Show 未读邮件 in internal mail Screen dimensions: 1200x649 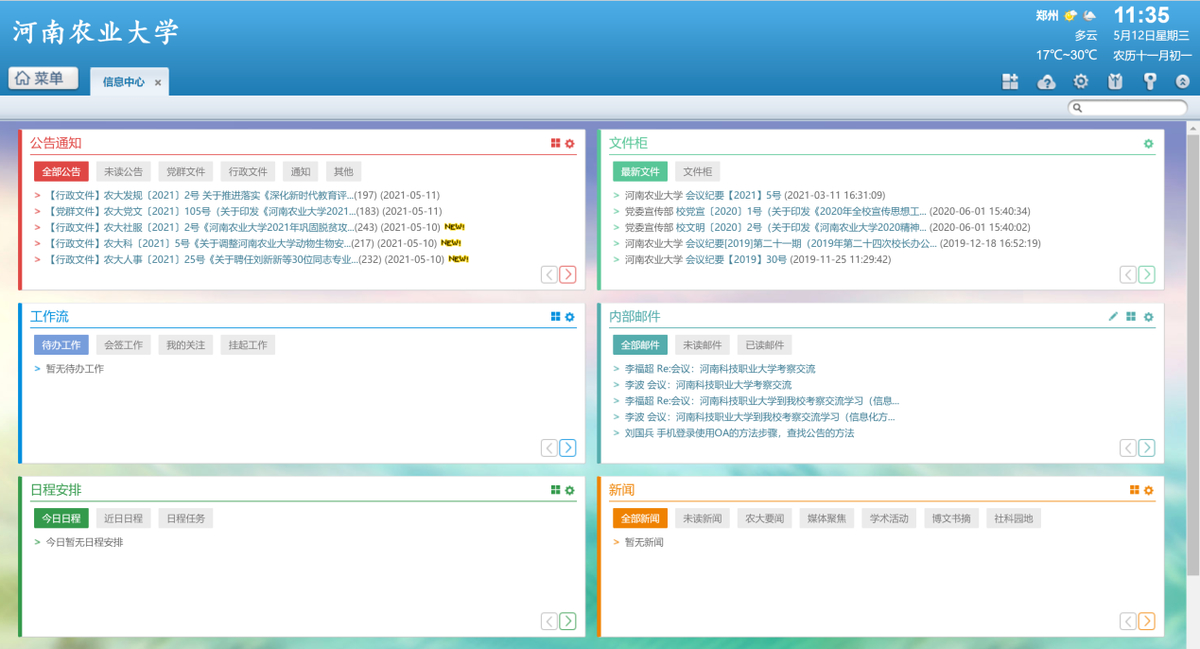pyautogui.click(x=702, y=345)
